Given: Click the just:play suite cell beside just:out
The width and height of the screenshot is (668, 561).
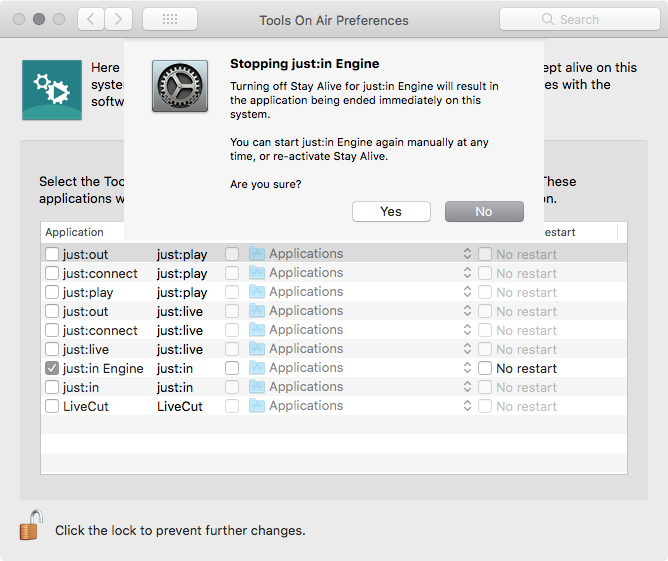Looking at the screenshot, I should (x=182, y=254).
